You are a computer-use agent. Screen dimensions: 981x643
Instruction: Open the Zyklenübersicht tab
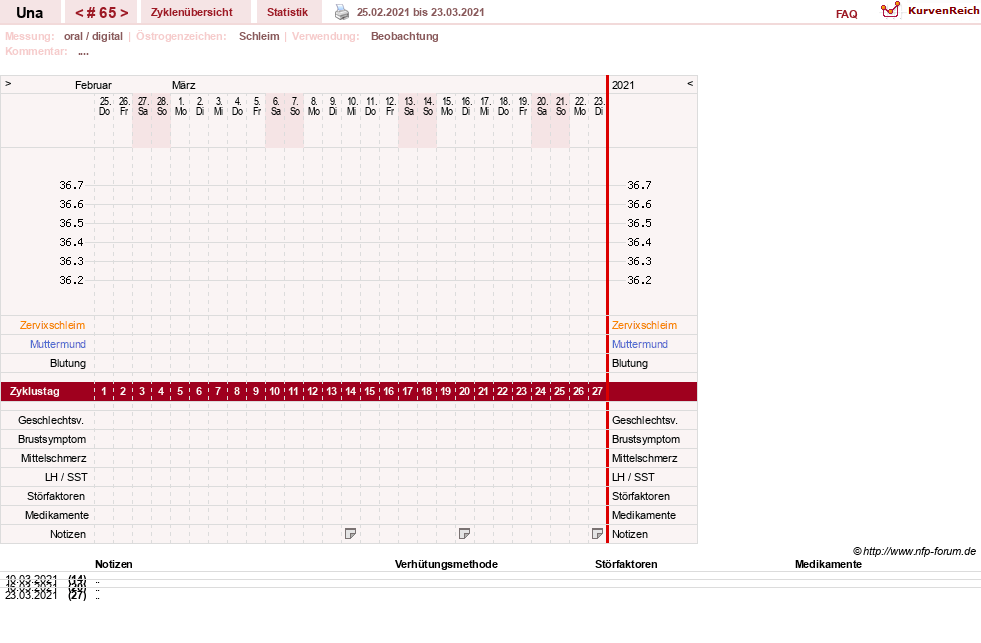pyautogui.click(x=191, y=12)
